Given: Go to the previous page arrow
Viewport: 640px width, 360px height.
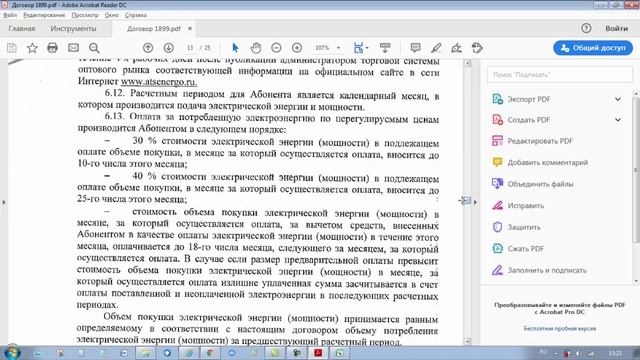Looking at the screenshot, I should [148, 48].
